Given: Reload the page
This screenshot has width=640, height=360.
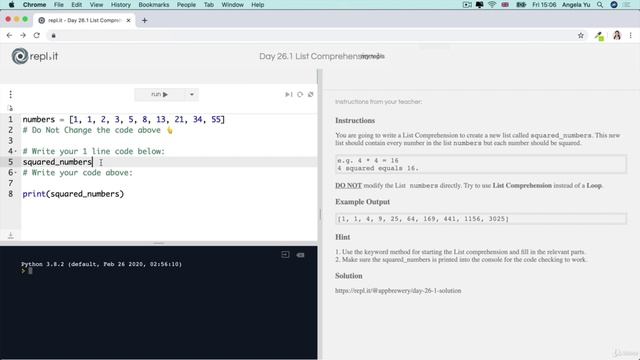Looking at the screenshot, I should pyautogui.click(x=37, y=36).
